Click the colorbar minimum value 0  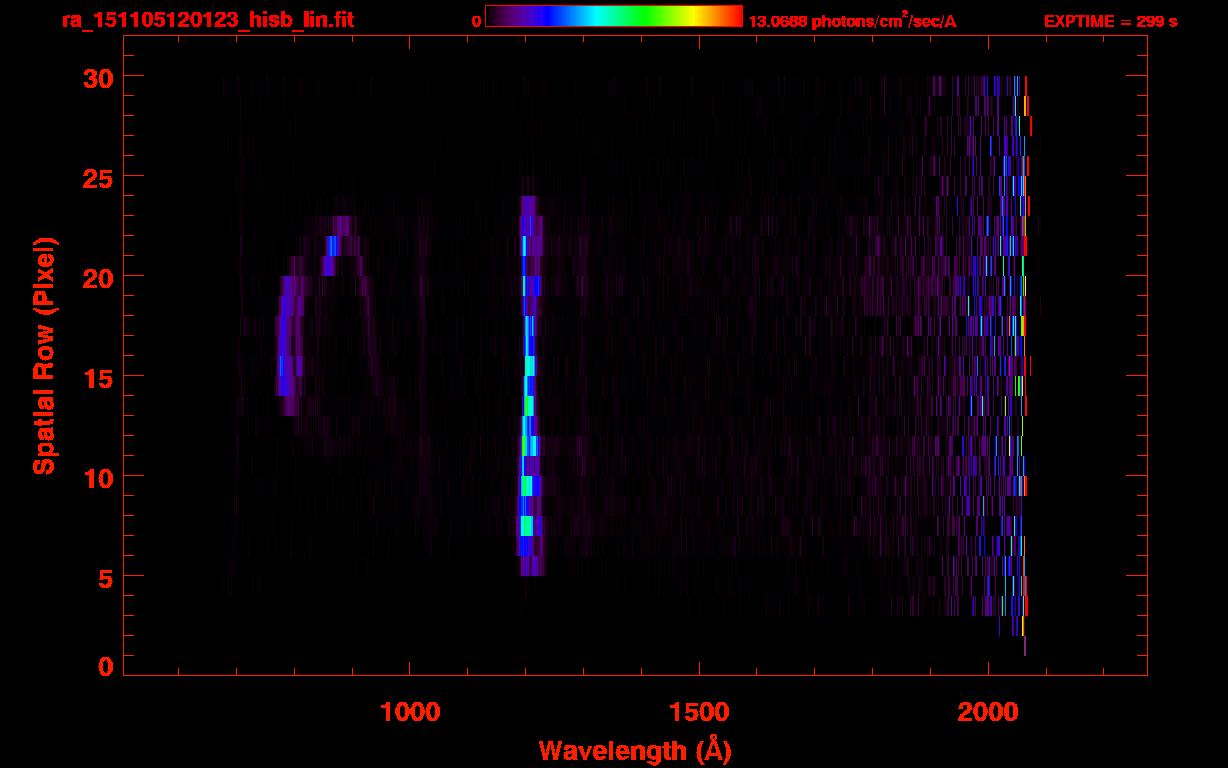tap(477, 21)
